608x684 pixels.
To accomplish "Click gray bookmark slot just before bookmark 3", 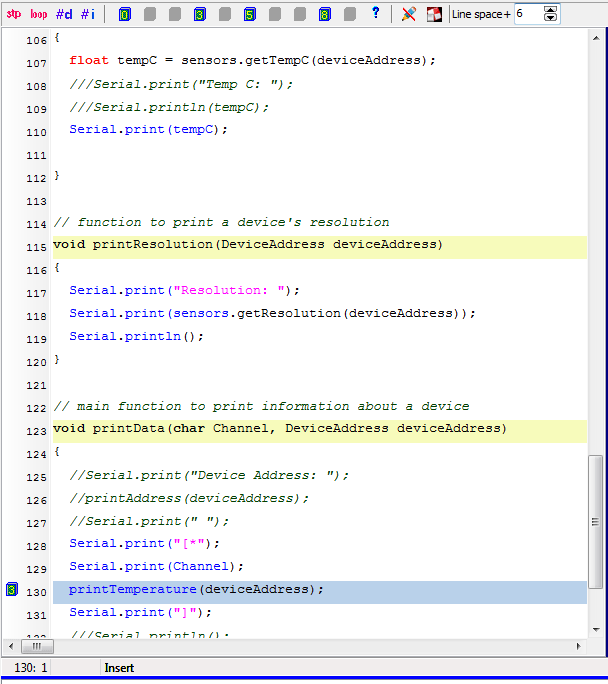I will pos(175,14).
